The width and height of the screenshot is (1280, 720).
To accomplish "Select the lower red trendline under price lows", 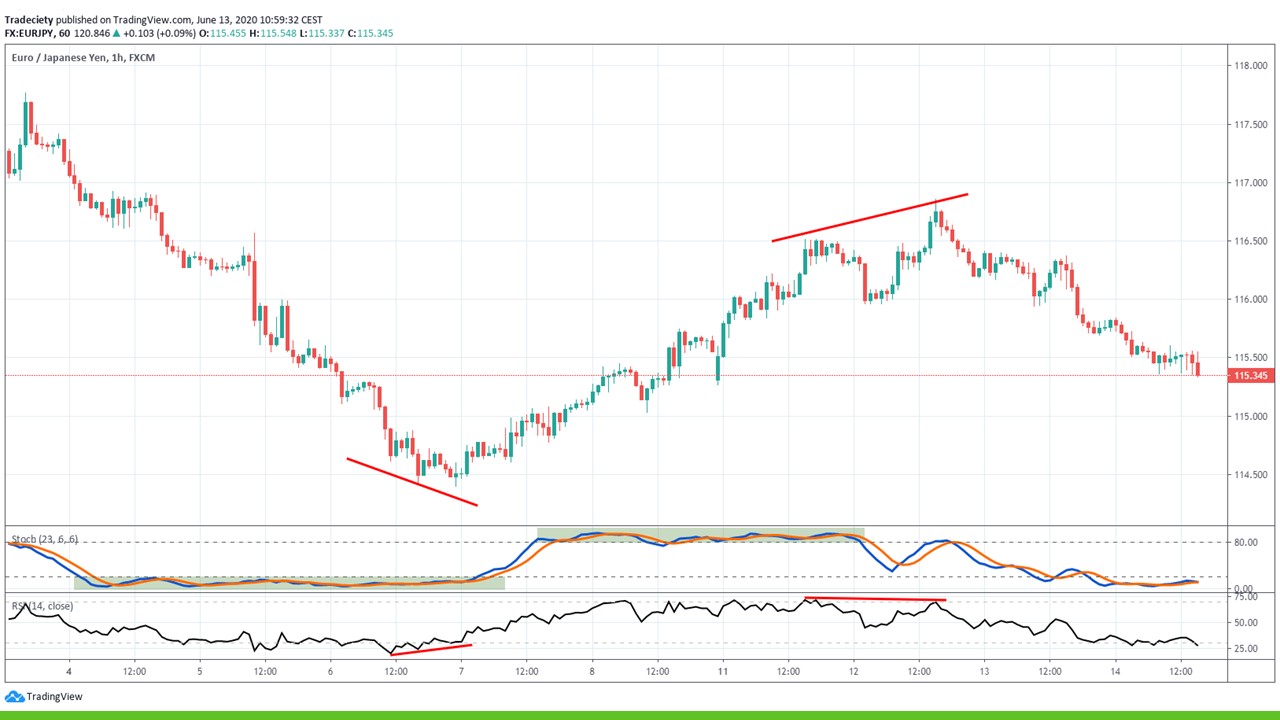I will point(412,482).
